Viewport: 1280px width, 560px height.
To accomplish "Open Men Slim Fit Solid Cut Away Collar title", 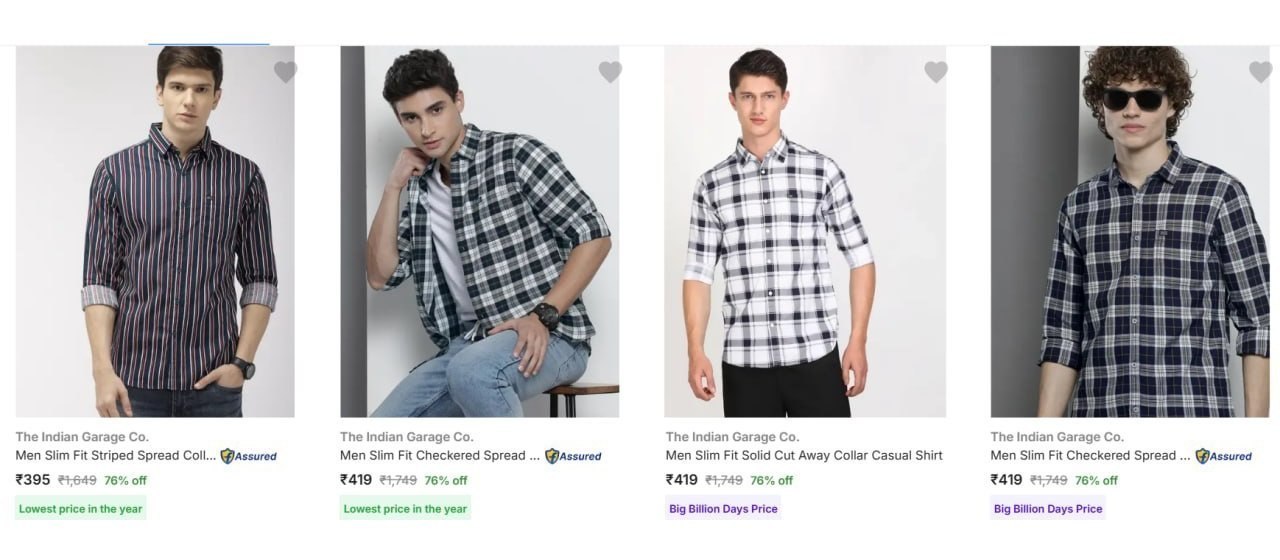I will (x=804, y=455).
